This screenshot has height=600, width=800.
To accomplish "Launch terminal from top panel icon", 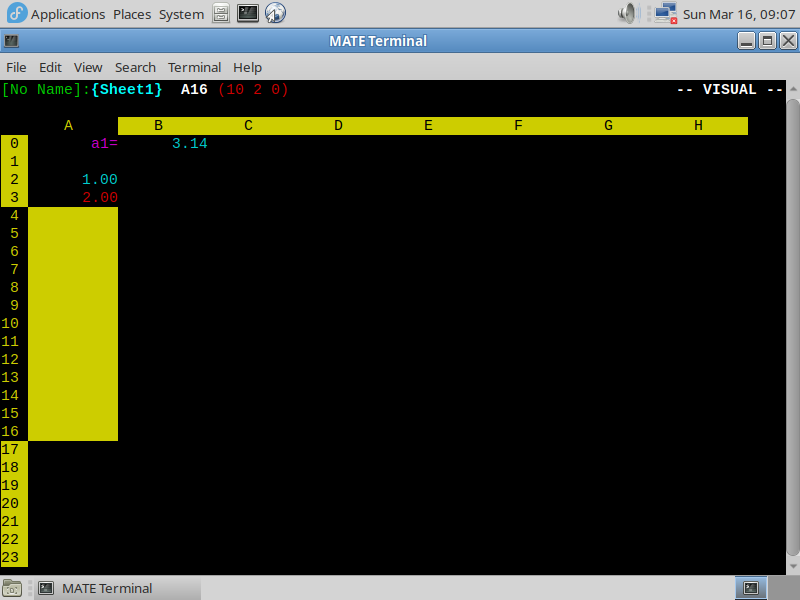I will point(248,14).
